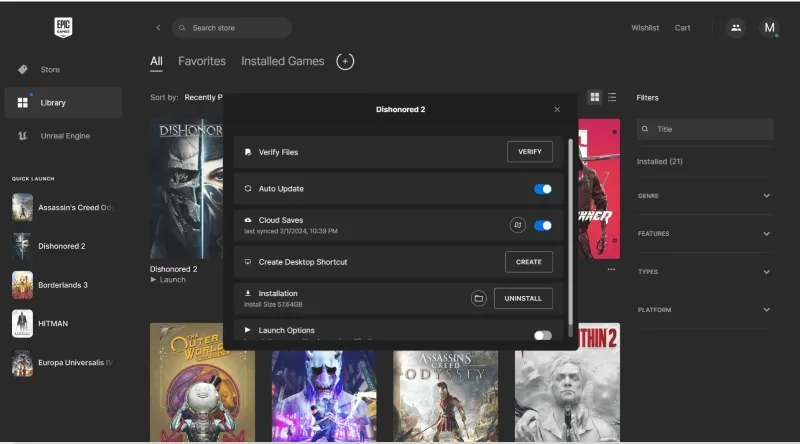Image resolution: width=800 pixels, height=444 pixels.
Task: Open cloud save sync conflict icon
Action: 517,225
